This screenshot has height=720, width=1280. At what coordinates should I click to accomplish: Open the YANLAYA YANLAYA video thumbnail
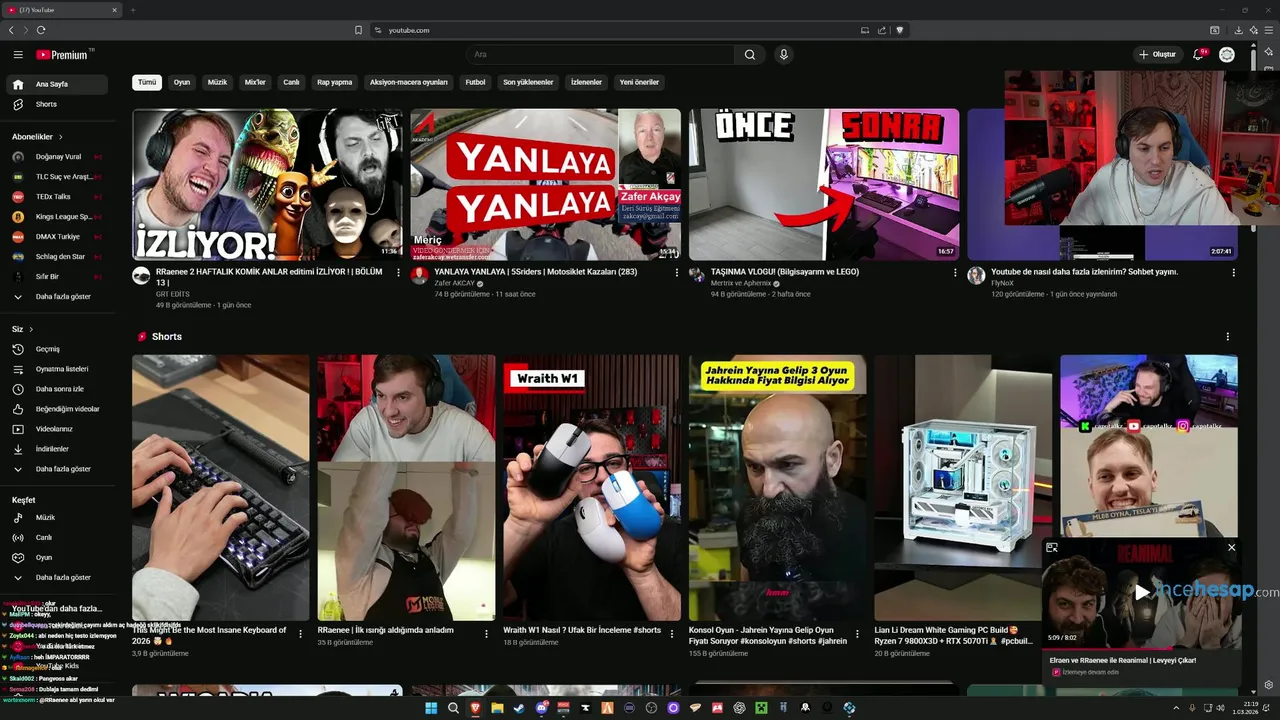[x=546, y=185]
